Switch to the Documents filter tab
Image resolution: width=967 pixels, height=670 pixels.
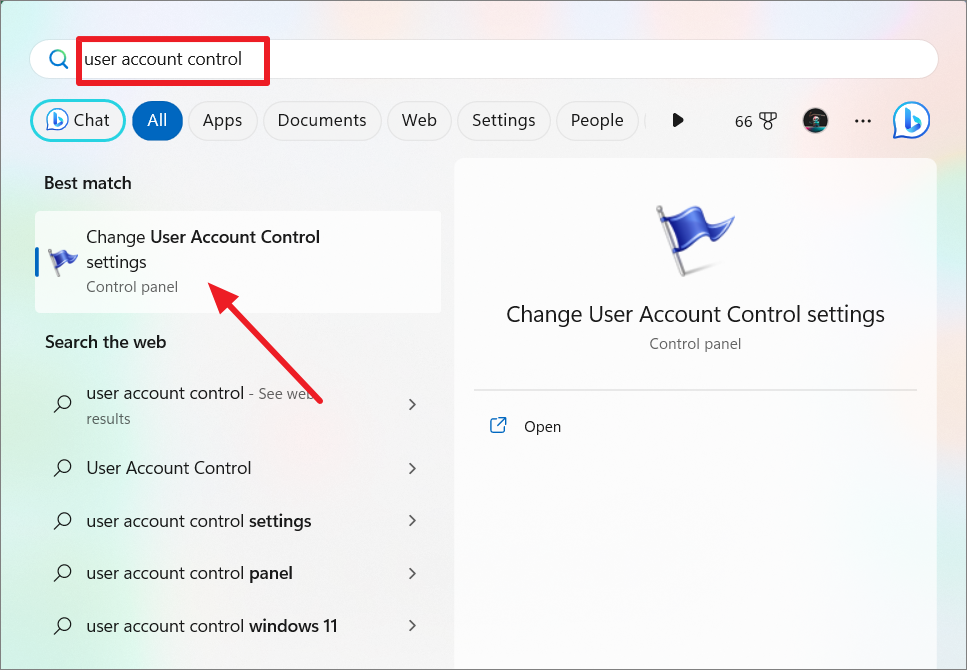[x=322, y=120]
